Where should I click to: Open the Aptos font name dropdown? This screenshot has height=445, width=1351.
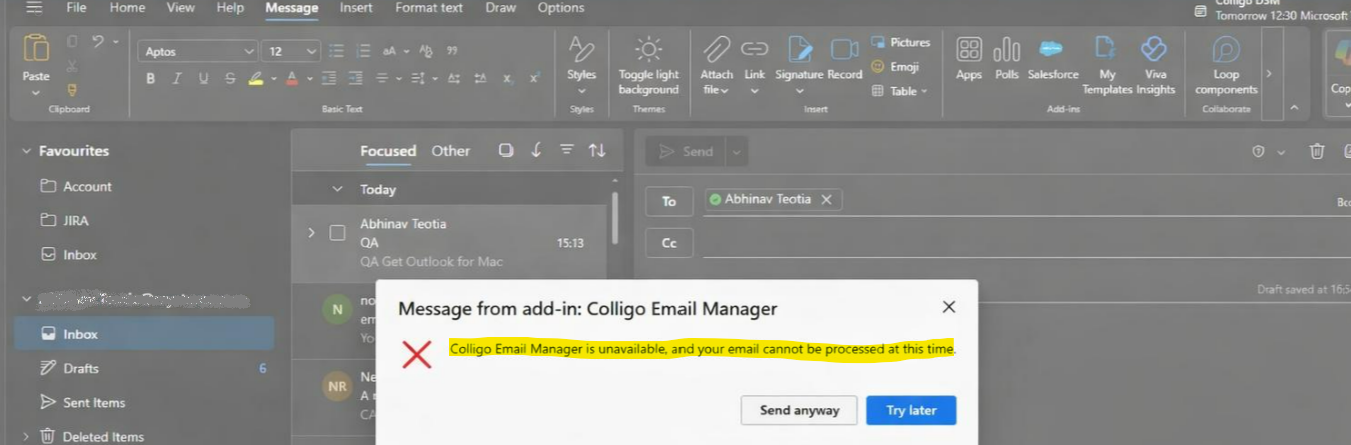[x=249, y=51]
